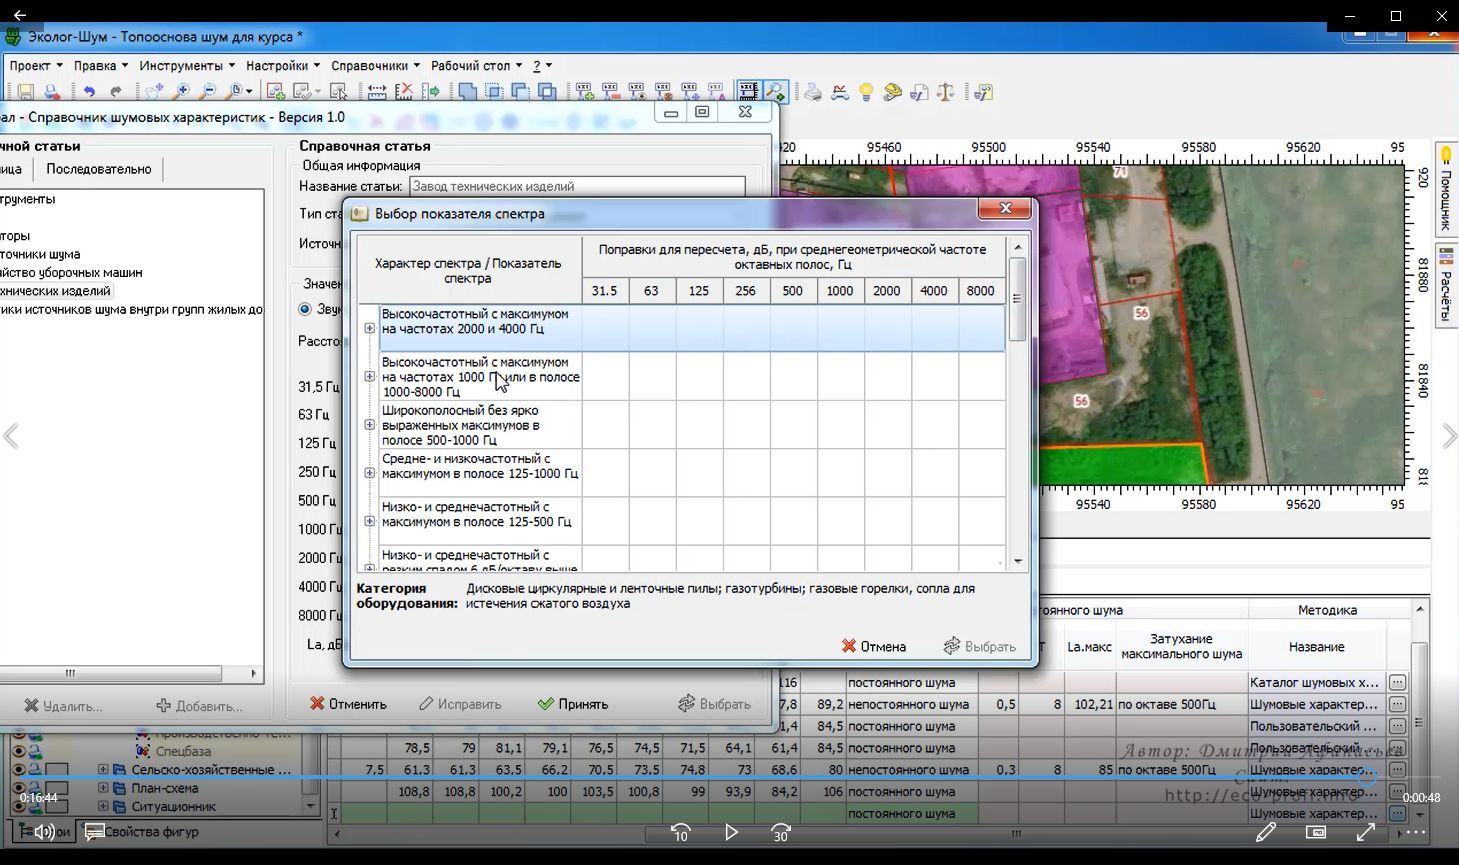This screenshot has width=1459, height=865.
Task: Toggle eye visibility for Сельско-хозяйственные layer
Action: click(x=18, y=770)
